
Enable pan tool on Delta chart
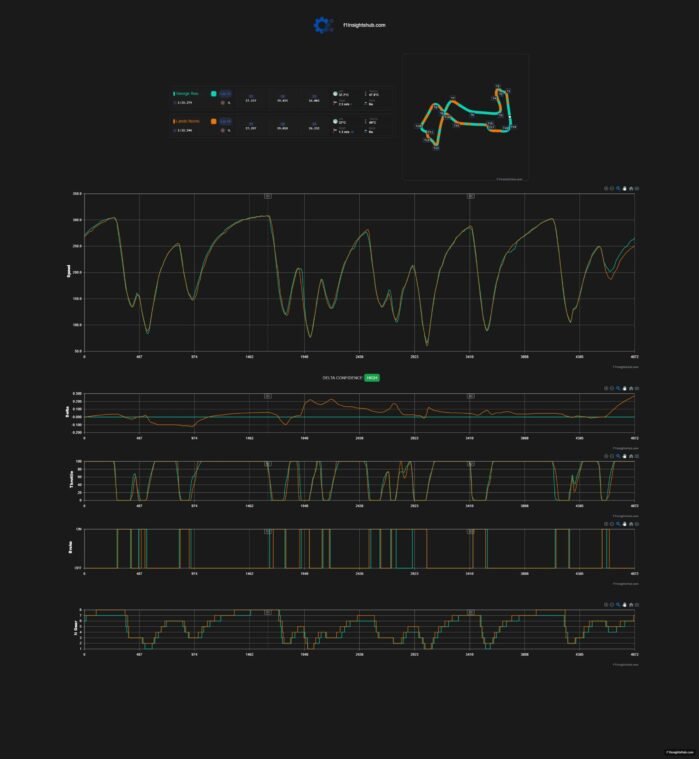[624, 388]
